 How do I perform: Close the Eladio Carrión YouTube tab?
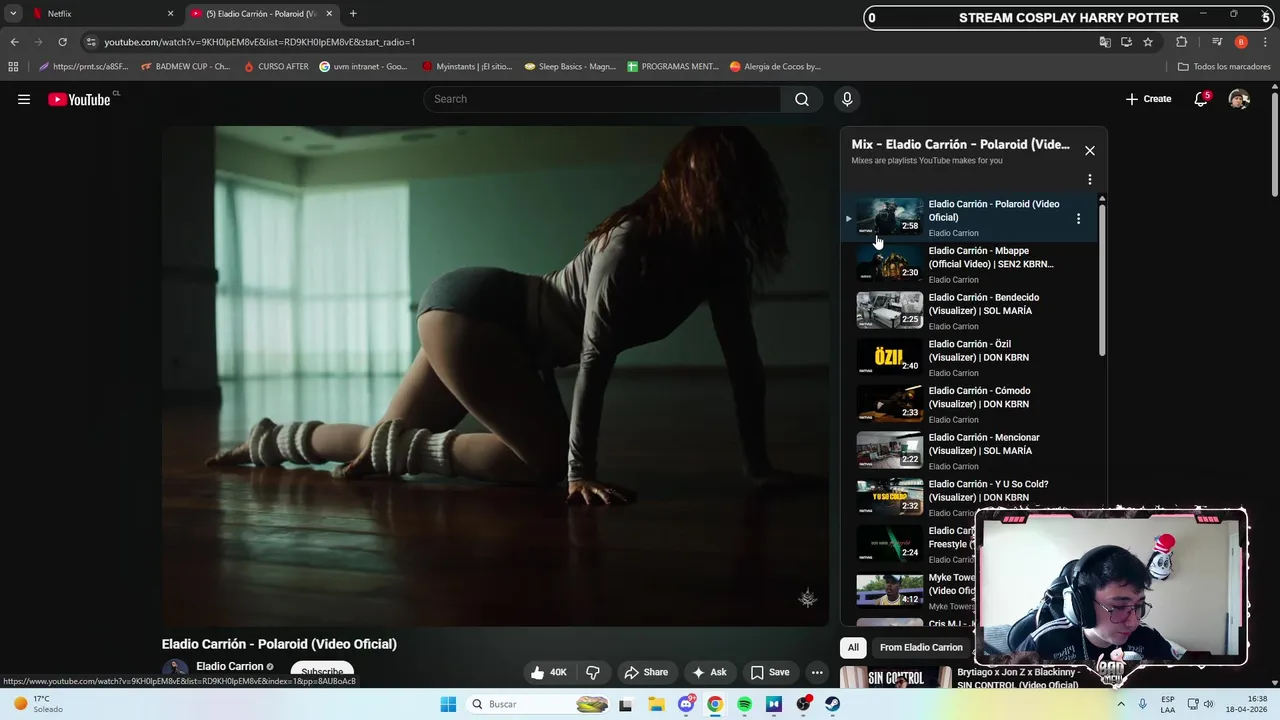point(329,14)
